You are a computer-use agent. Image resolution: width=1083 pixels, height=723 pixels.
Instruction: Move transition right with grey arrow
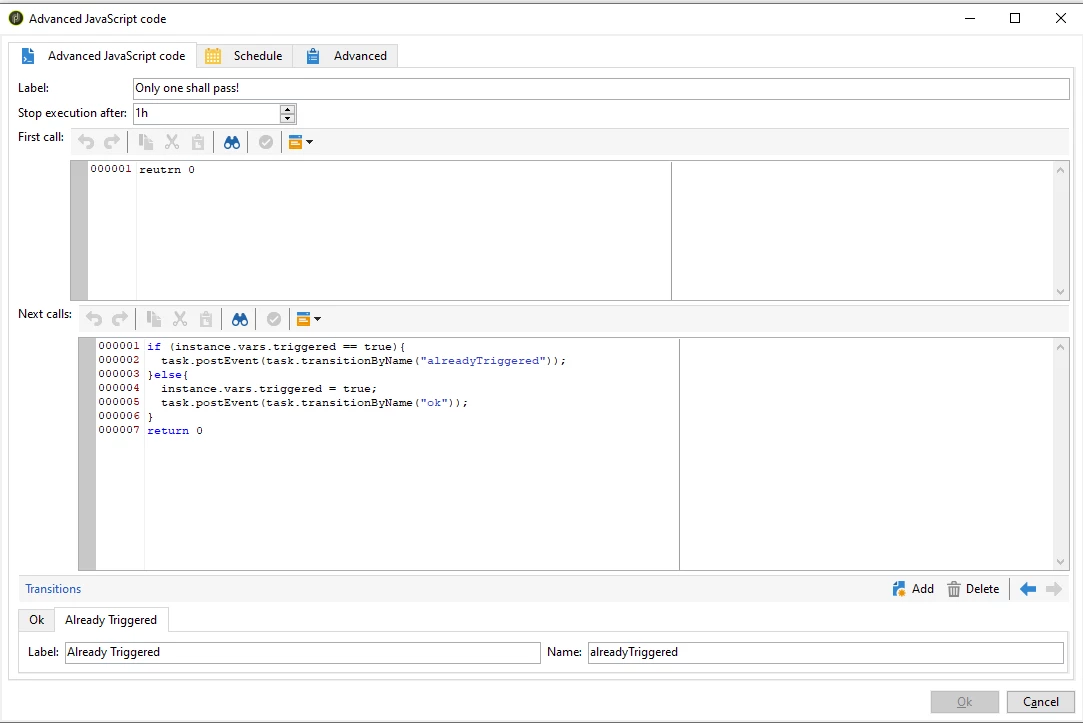(1053, 589)
